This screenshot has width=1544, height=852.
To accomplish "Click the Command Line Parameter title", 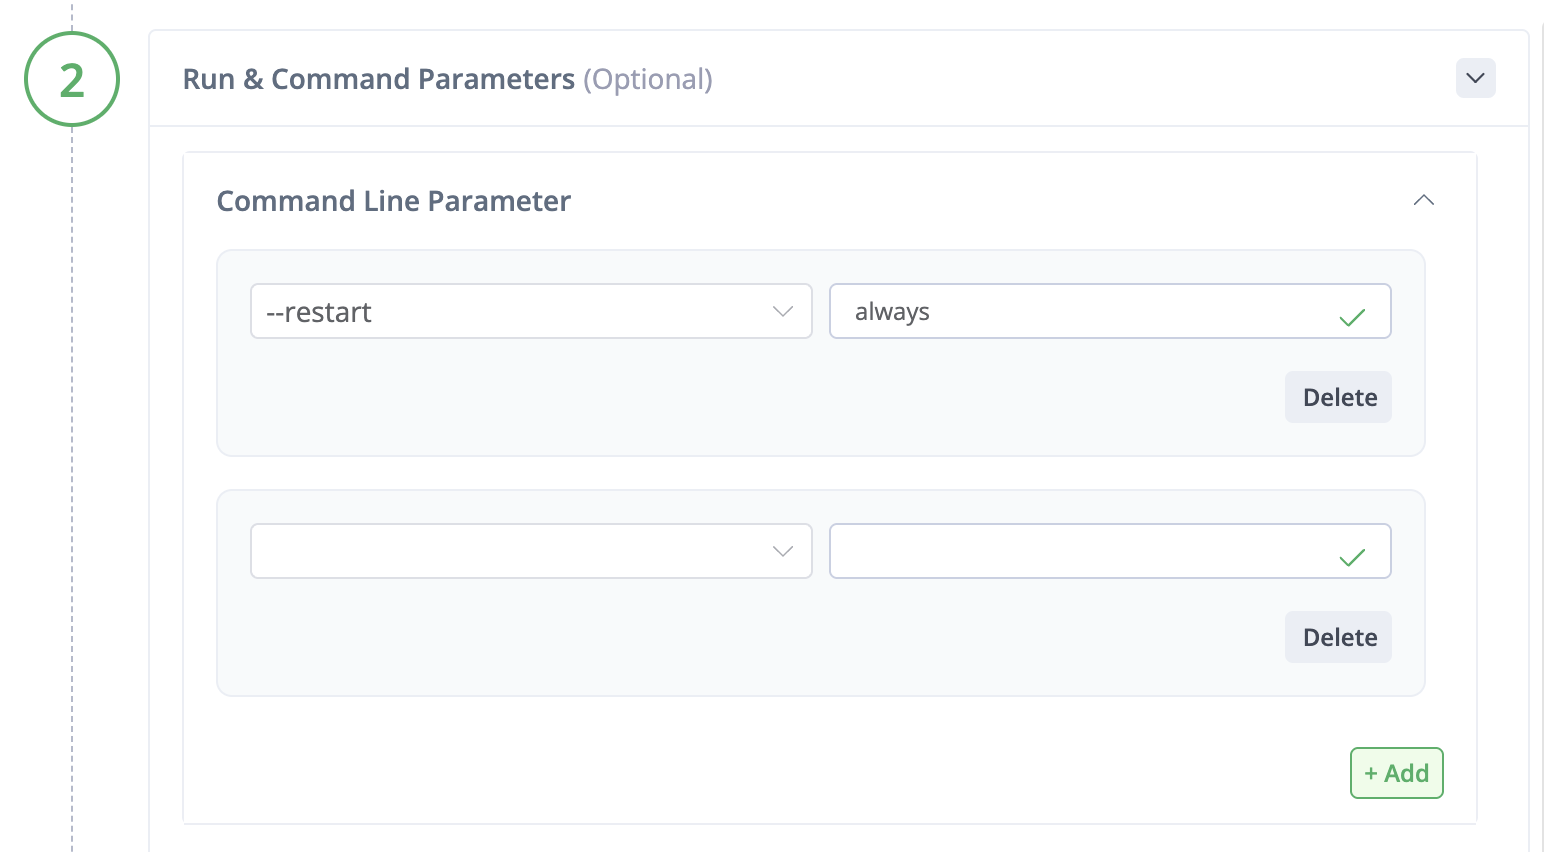I will pyautogui.click(x=393, y=201).
